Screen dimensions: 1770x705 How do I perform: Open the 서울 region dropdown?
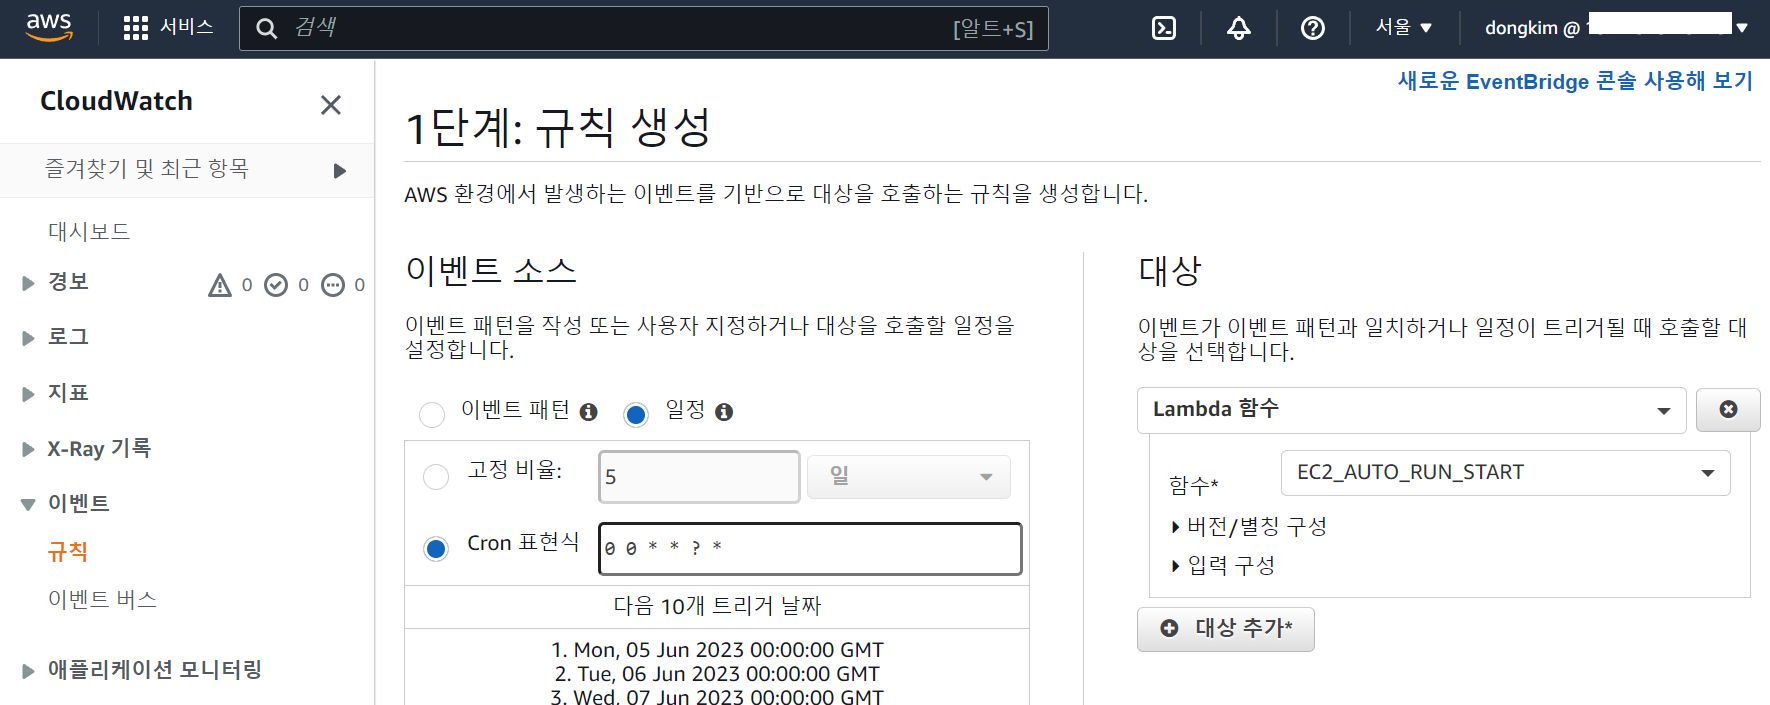(1403, 28)
